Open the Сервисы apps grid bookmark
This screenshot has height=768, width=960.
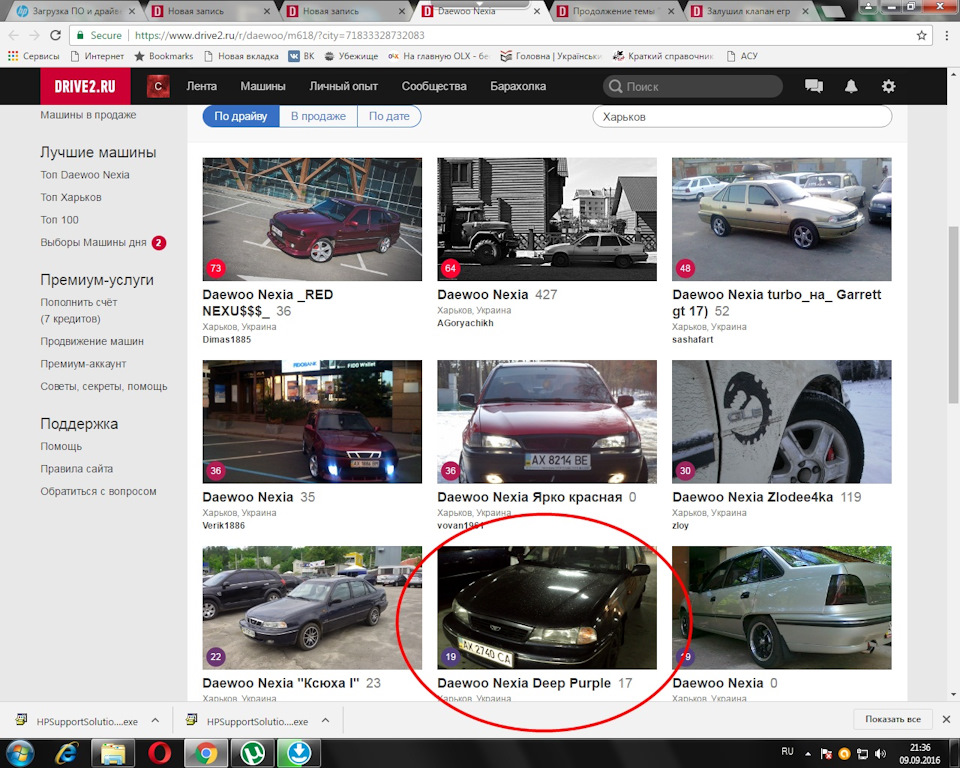point(34,56)
